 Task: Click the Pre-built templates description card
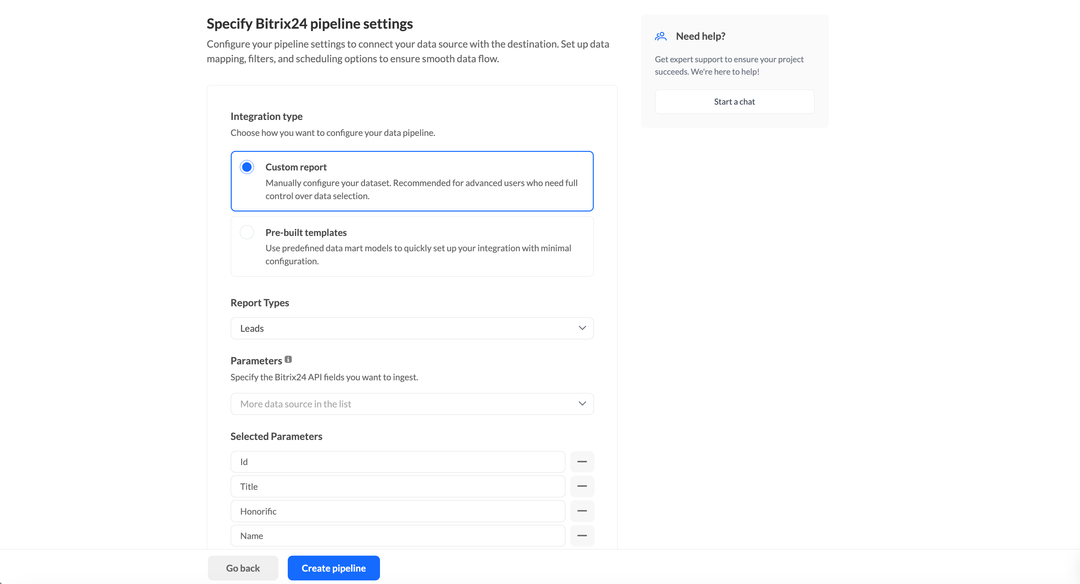[x=412, y=246]
